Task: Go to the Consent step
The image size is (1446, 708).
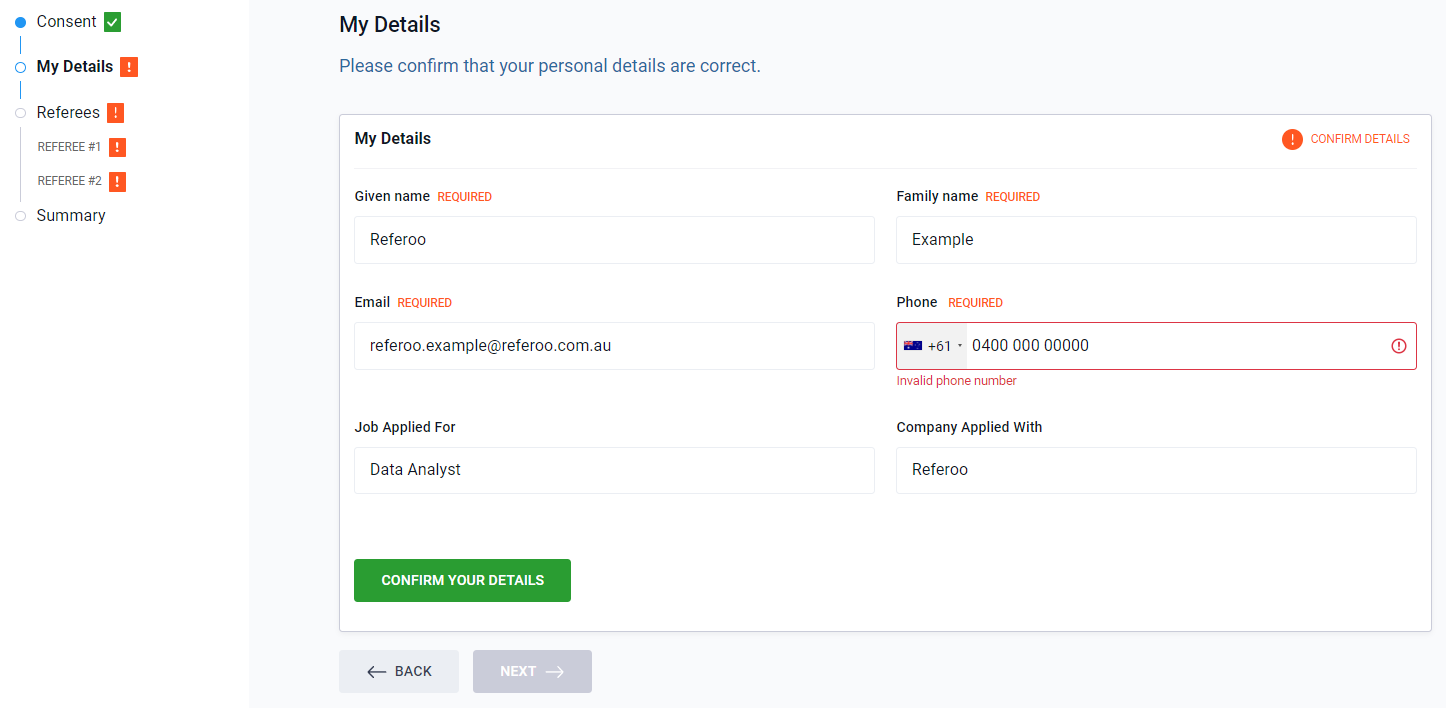Action: (66, 22)
